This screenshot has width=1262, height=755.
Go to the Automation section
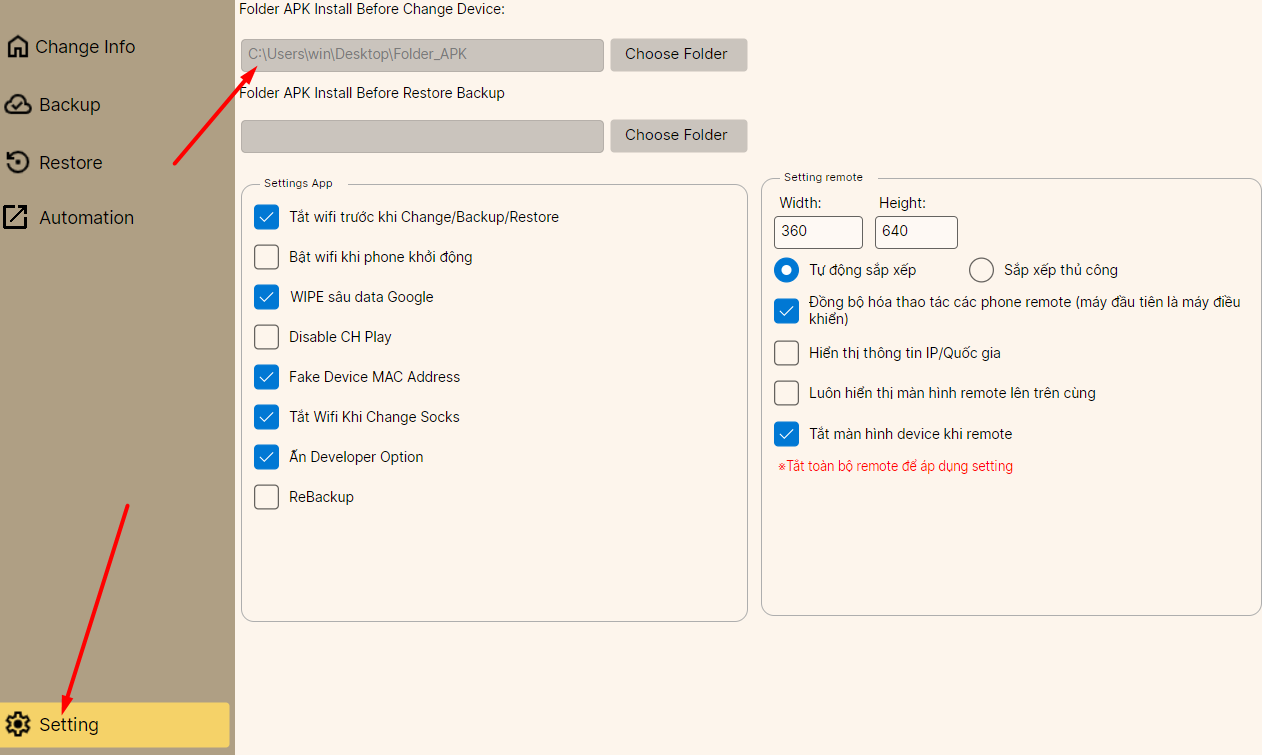pyautogui.click(x=86, y=217)
